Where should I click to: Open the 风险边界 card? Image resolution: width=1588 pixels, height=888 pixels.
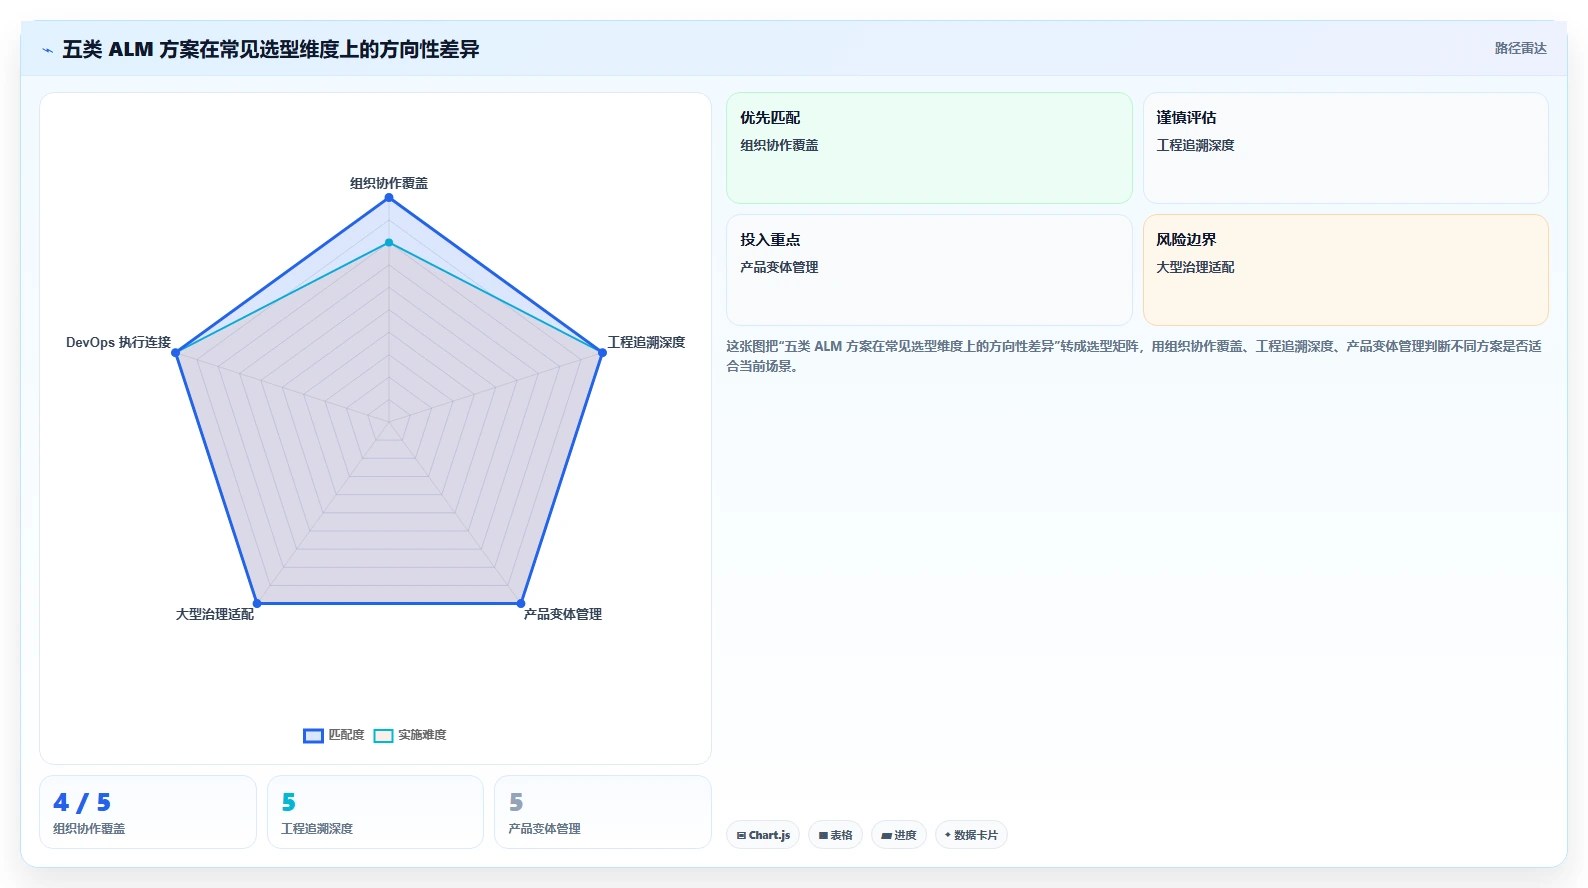pos(1346,270)
